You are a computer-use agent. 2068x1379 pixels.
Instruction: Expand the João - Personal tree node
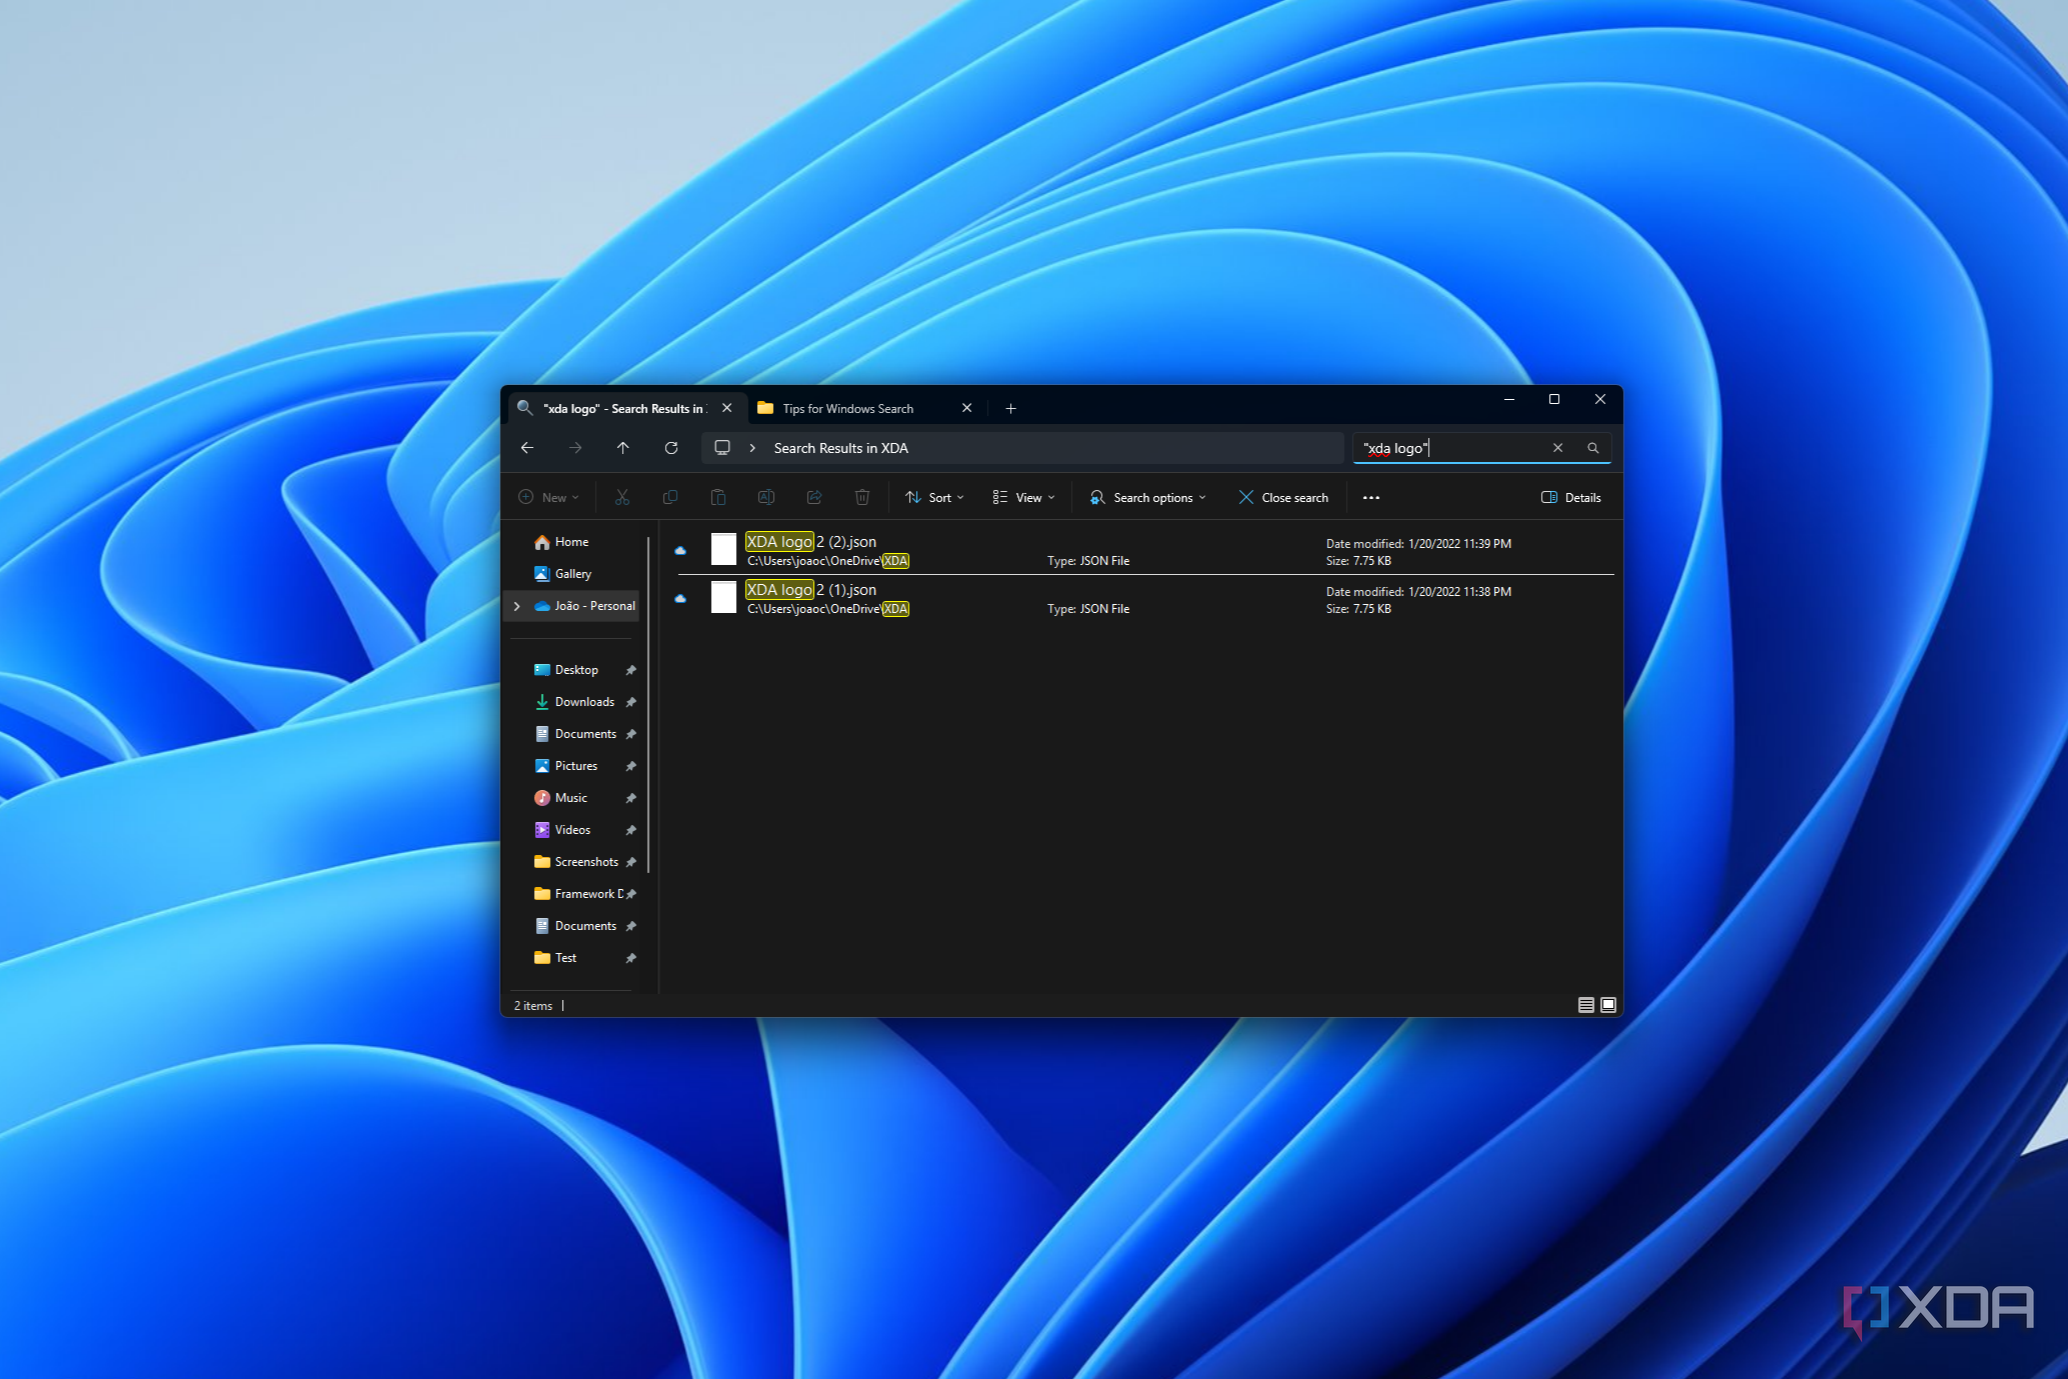pos(517,606)
